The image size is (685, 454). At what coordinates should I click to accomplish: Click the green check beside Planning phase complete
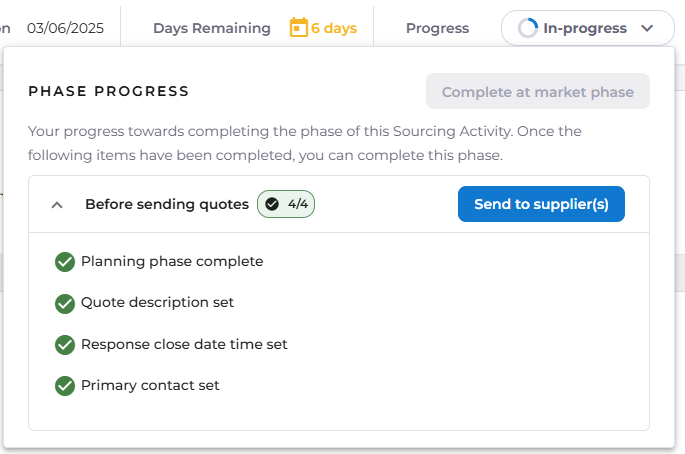[65, 262]
